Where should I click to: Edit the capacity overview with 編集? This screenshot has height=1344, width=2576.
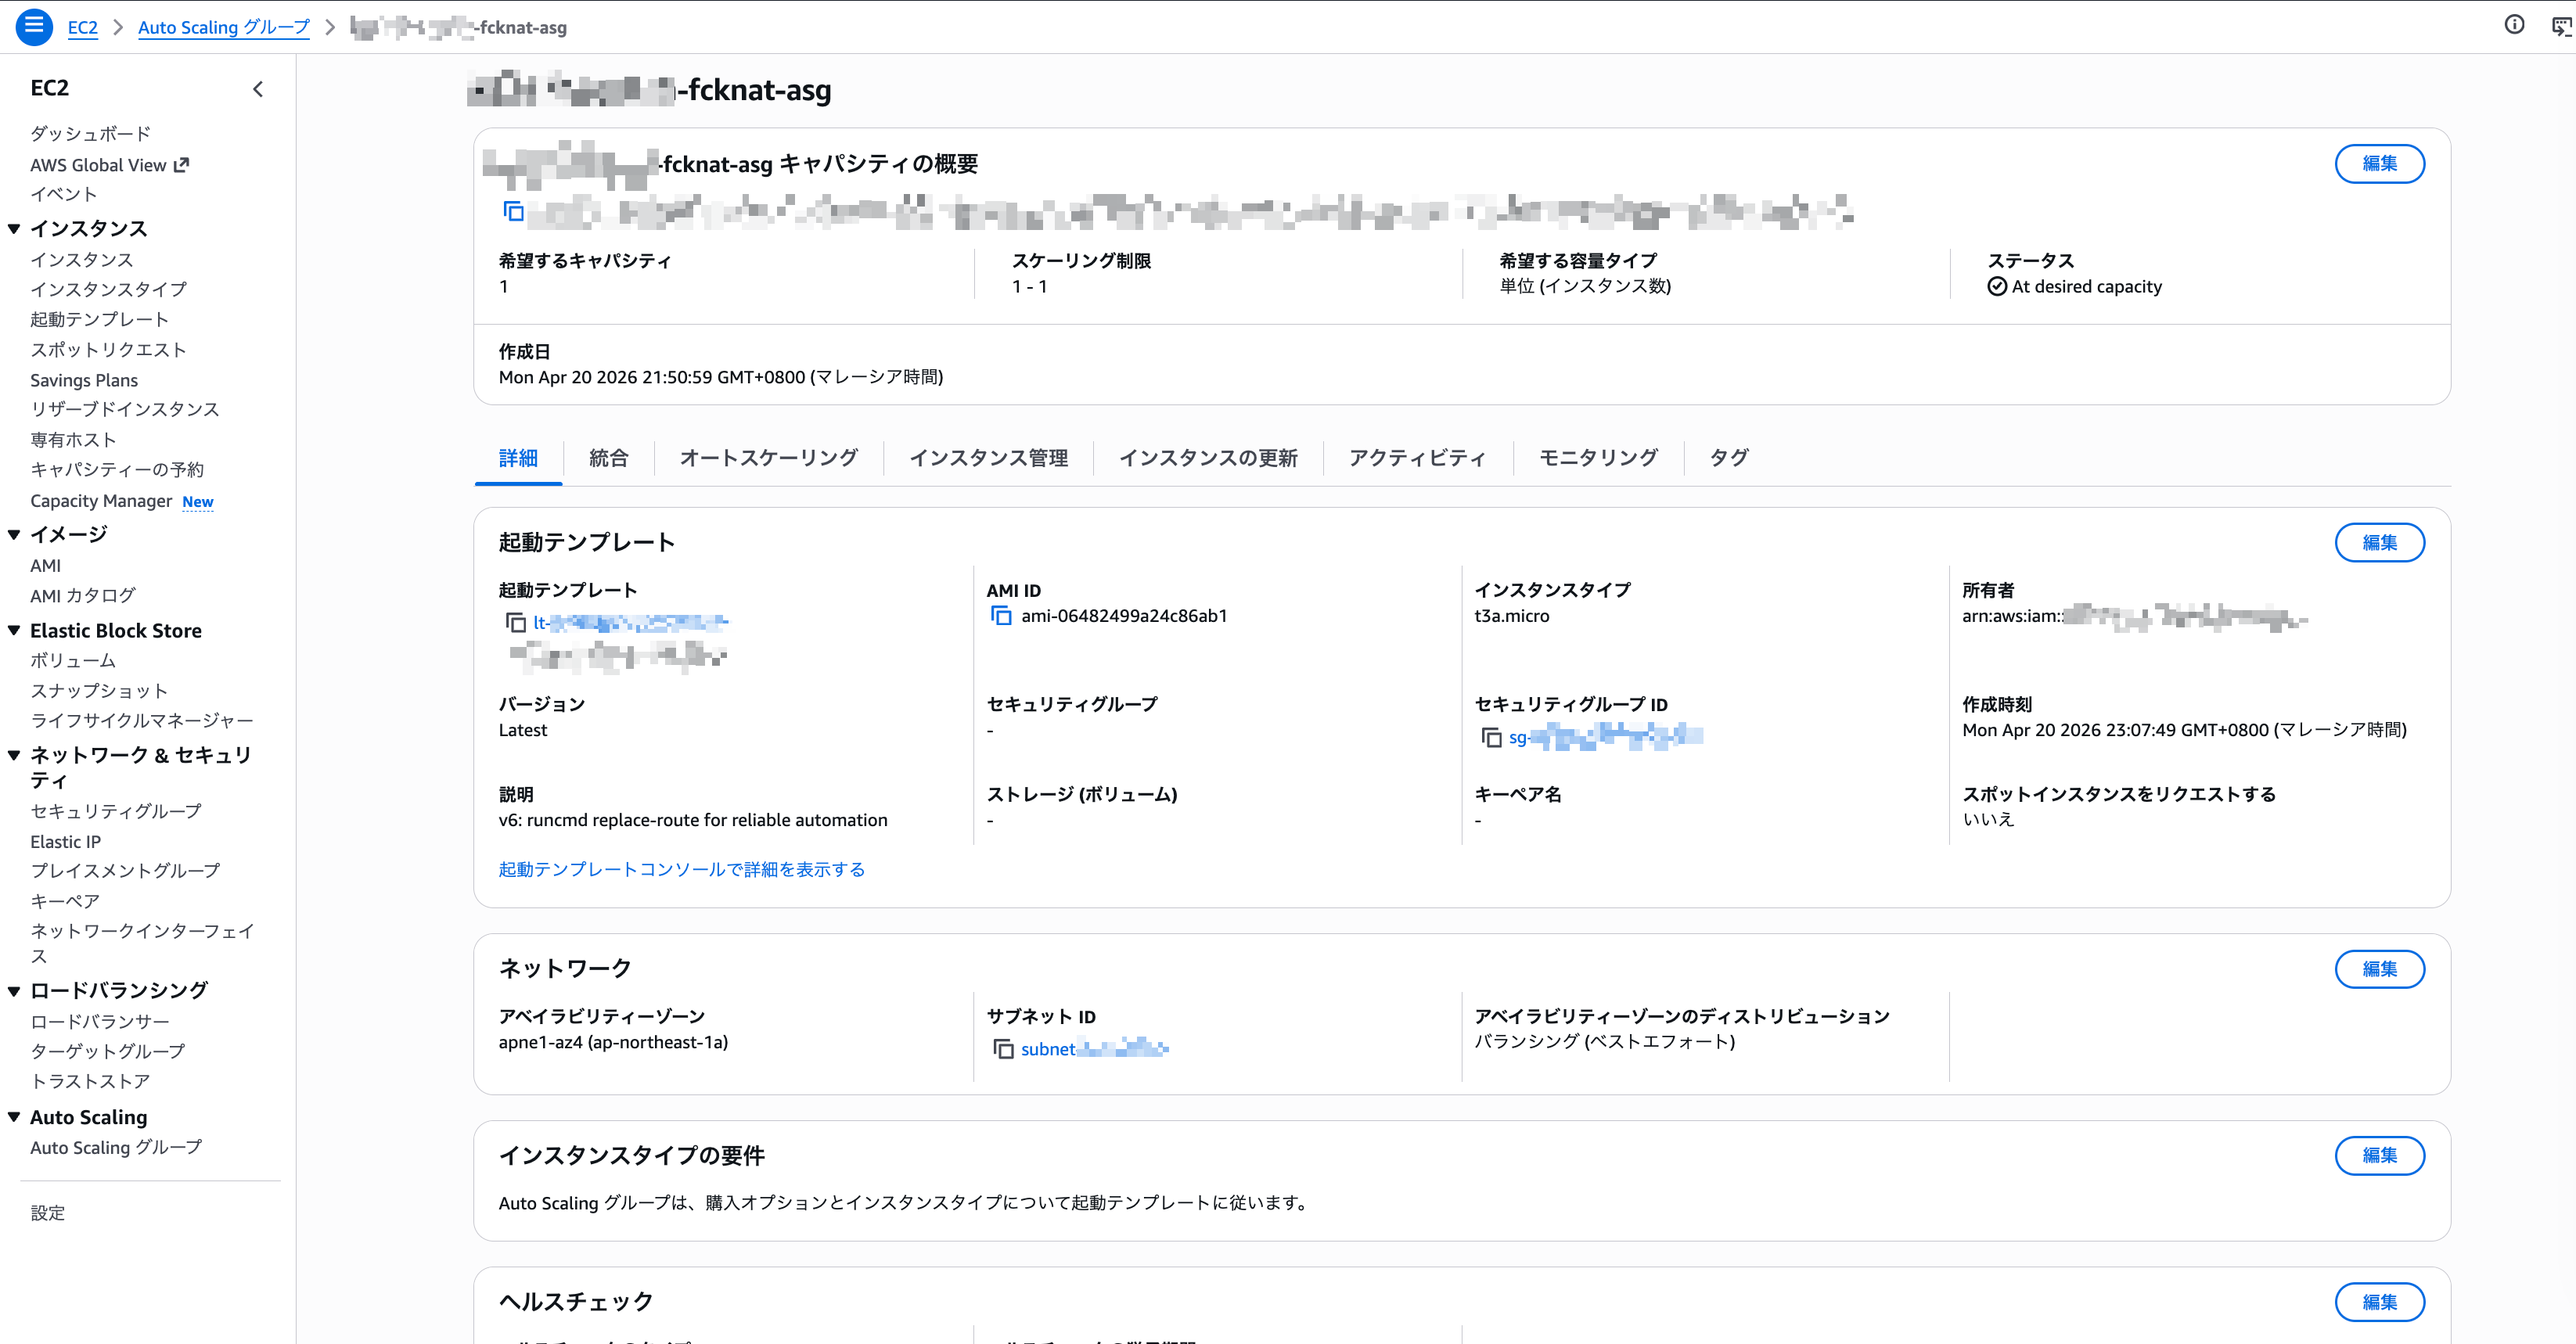(2379, 164)
